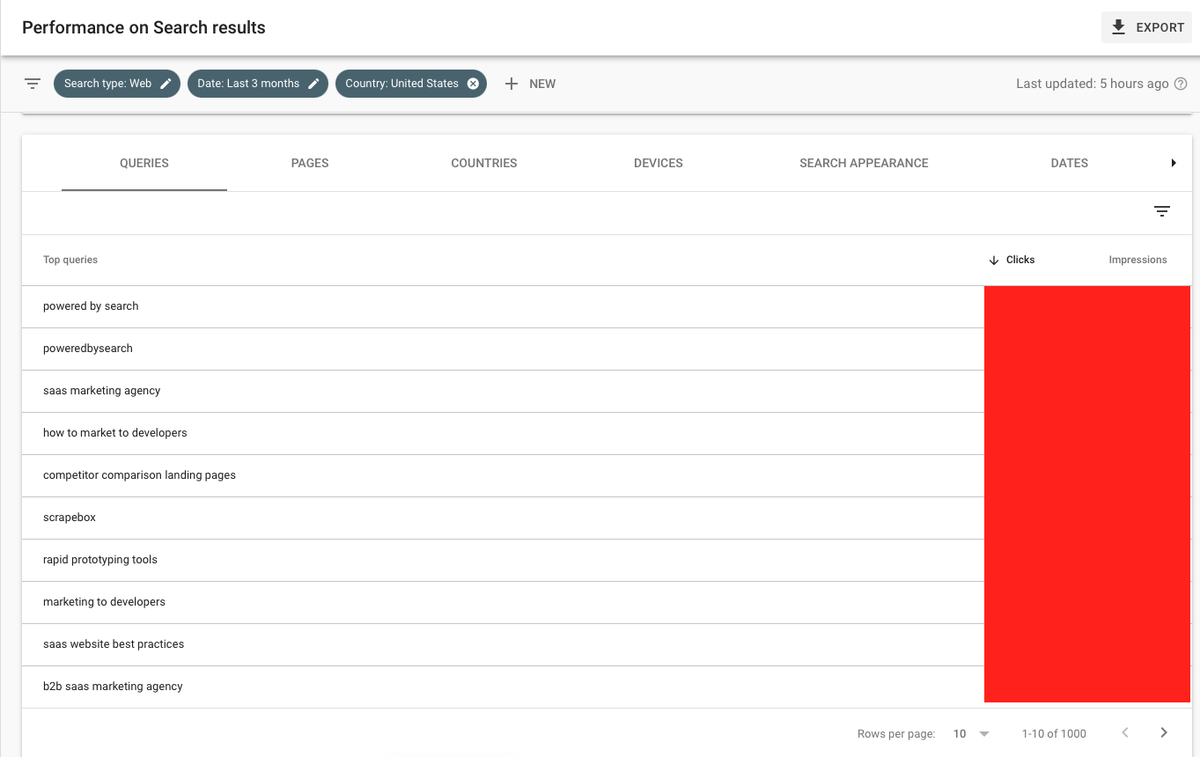Expand the Rows per page dropdown

tap(971, 734)
